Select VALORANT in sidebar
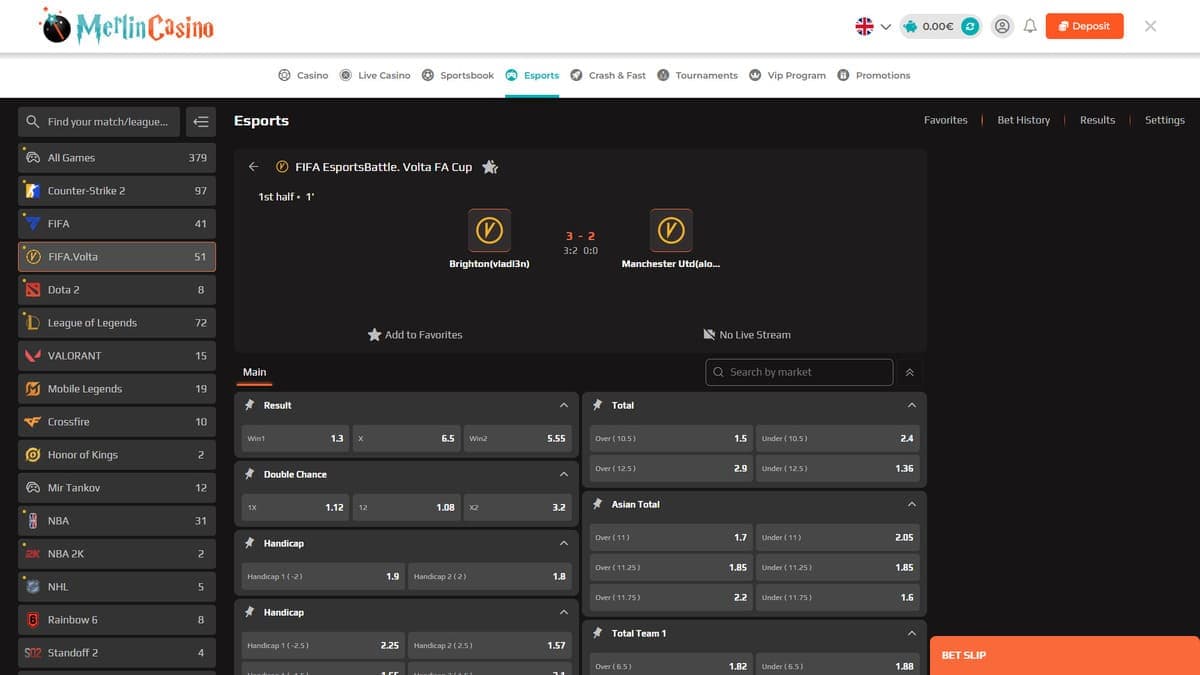 tap(116, 355)
